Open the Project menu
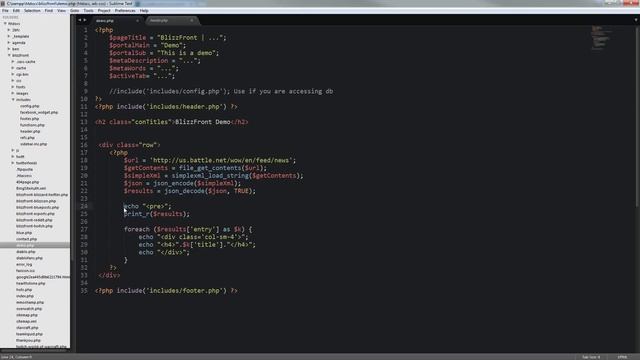This screenshot has width=640, height=360. pos(104,11)
